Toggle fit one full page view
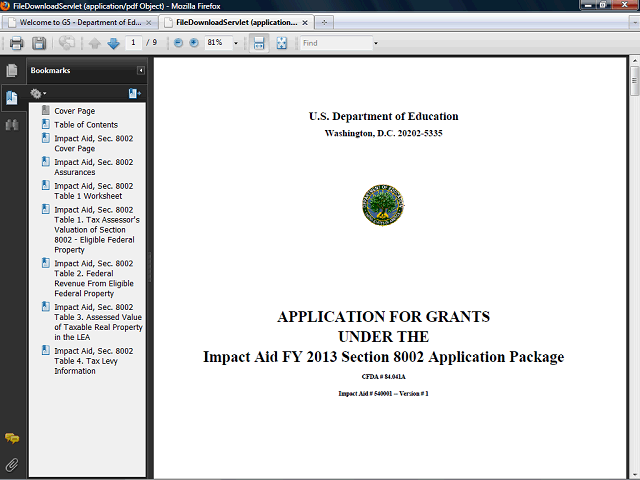 [282, 43]
